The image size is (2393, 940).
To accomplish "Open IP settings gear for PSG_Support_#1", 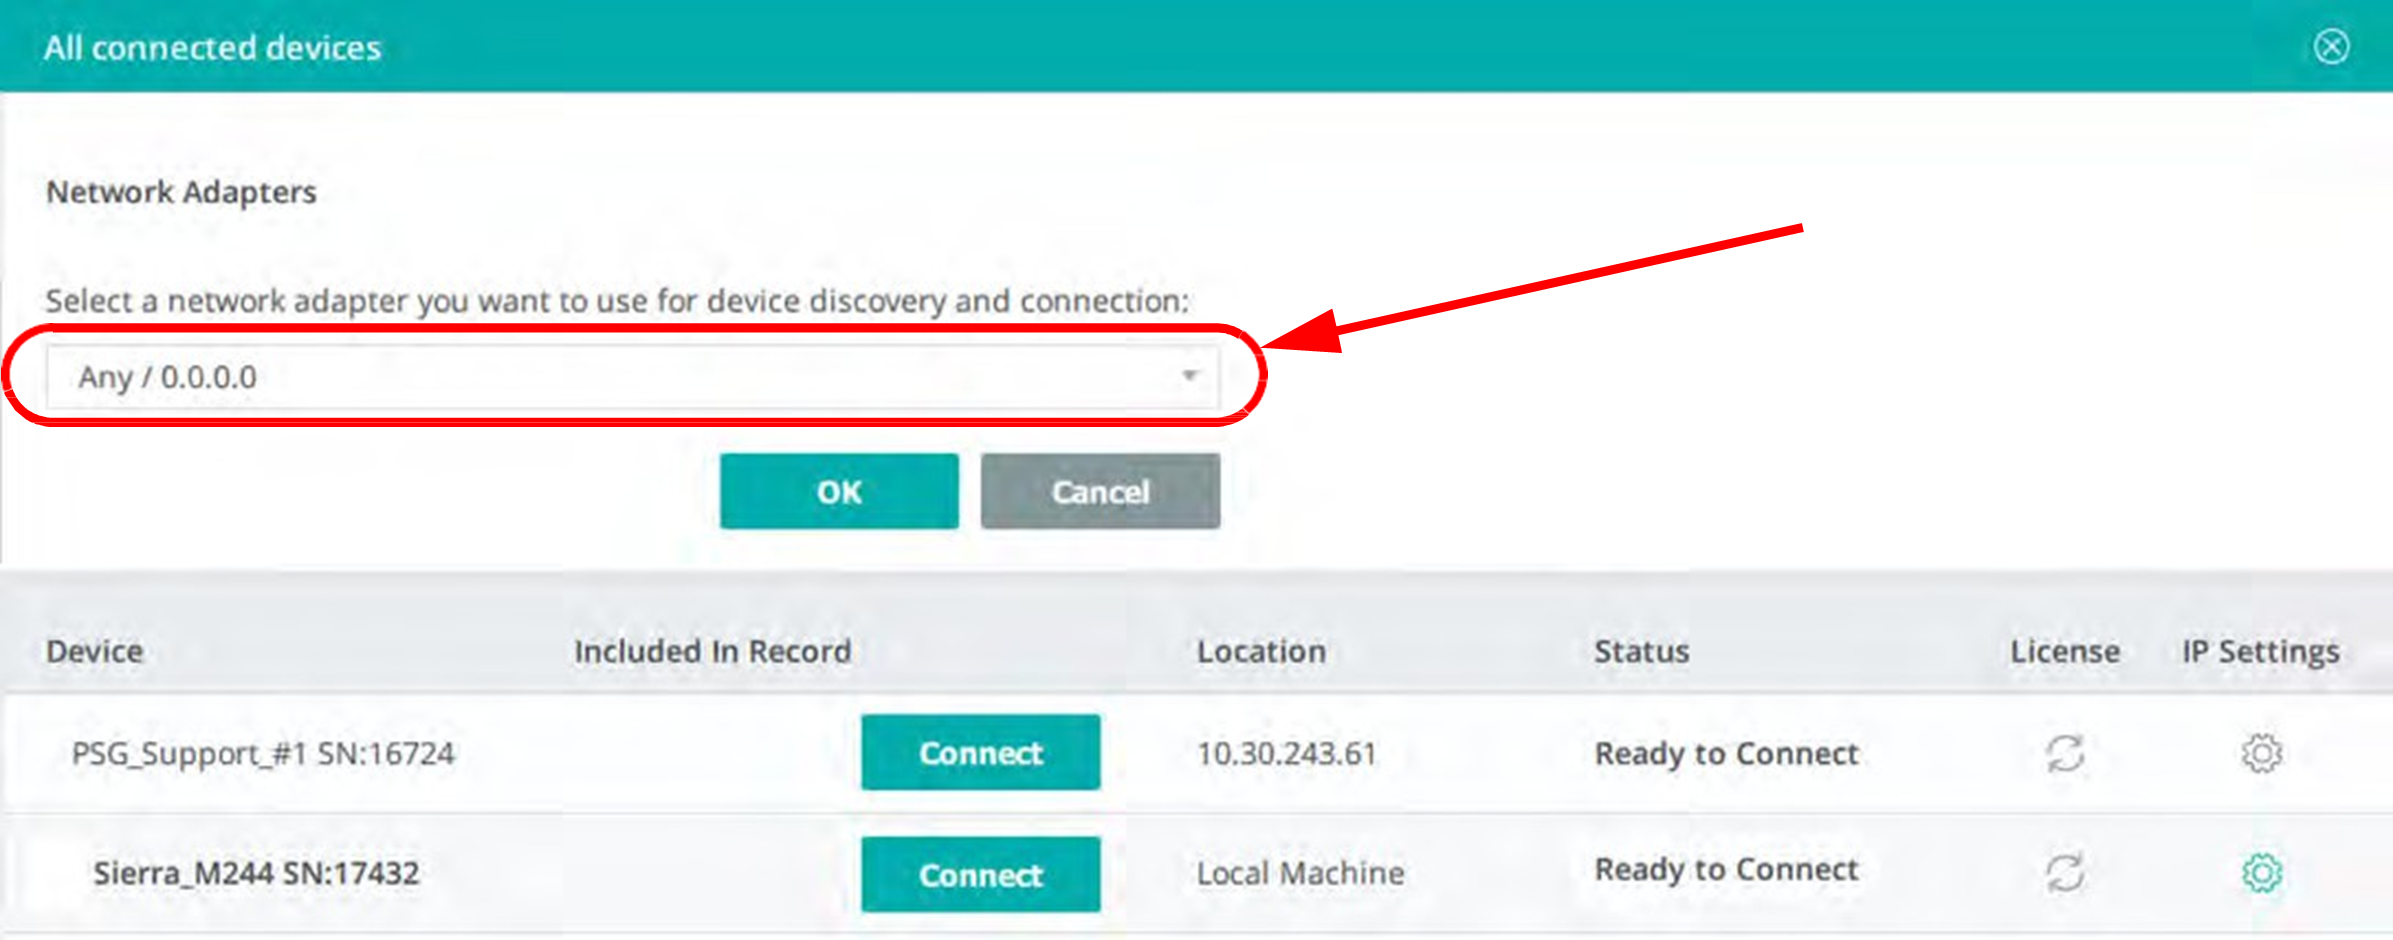I will coord(2261,753).
